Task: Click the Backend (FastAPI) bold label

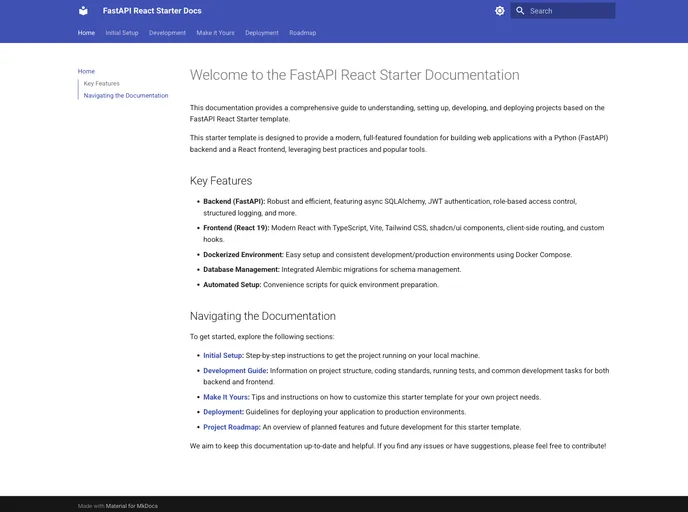Action: [234, 201]
